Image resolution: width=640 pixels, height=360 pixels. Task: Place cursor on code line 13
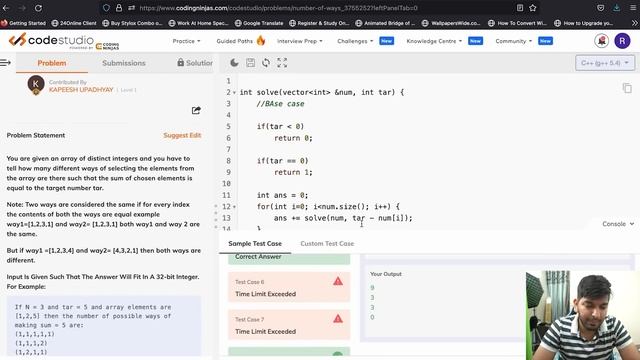pos(343,218)
